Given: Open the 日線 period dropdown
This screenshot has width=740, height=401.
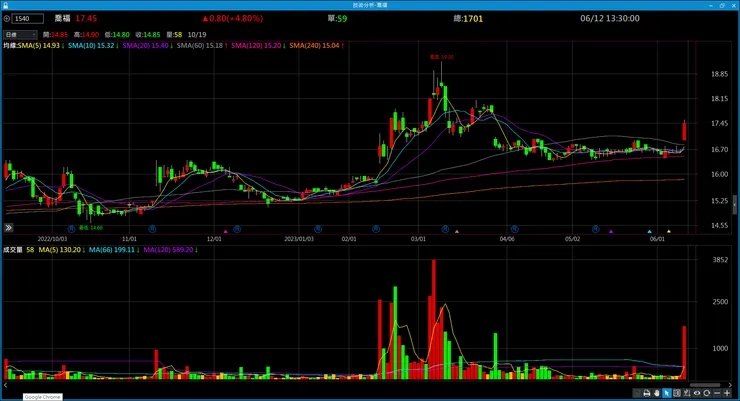Looking at the screenshot, I should tap(20, 34).
